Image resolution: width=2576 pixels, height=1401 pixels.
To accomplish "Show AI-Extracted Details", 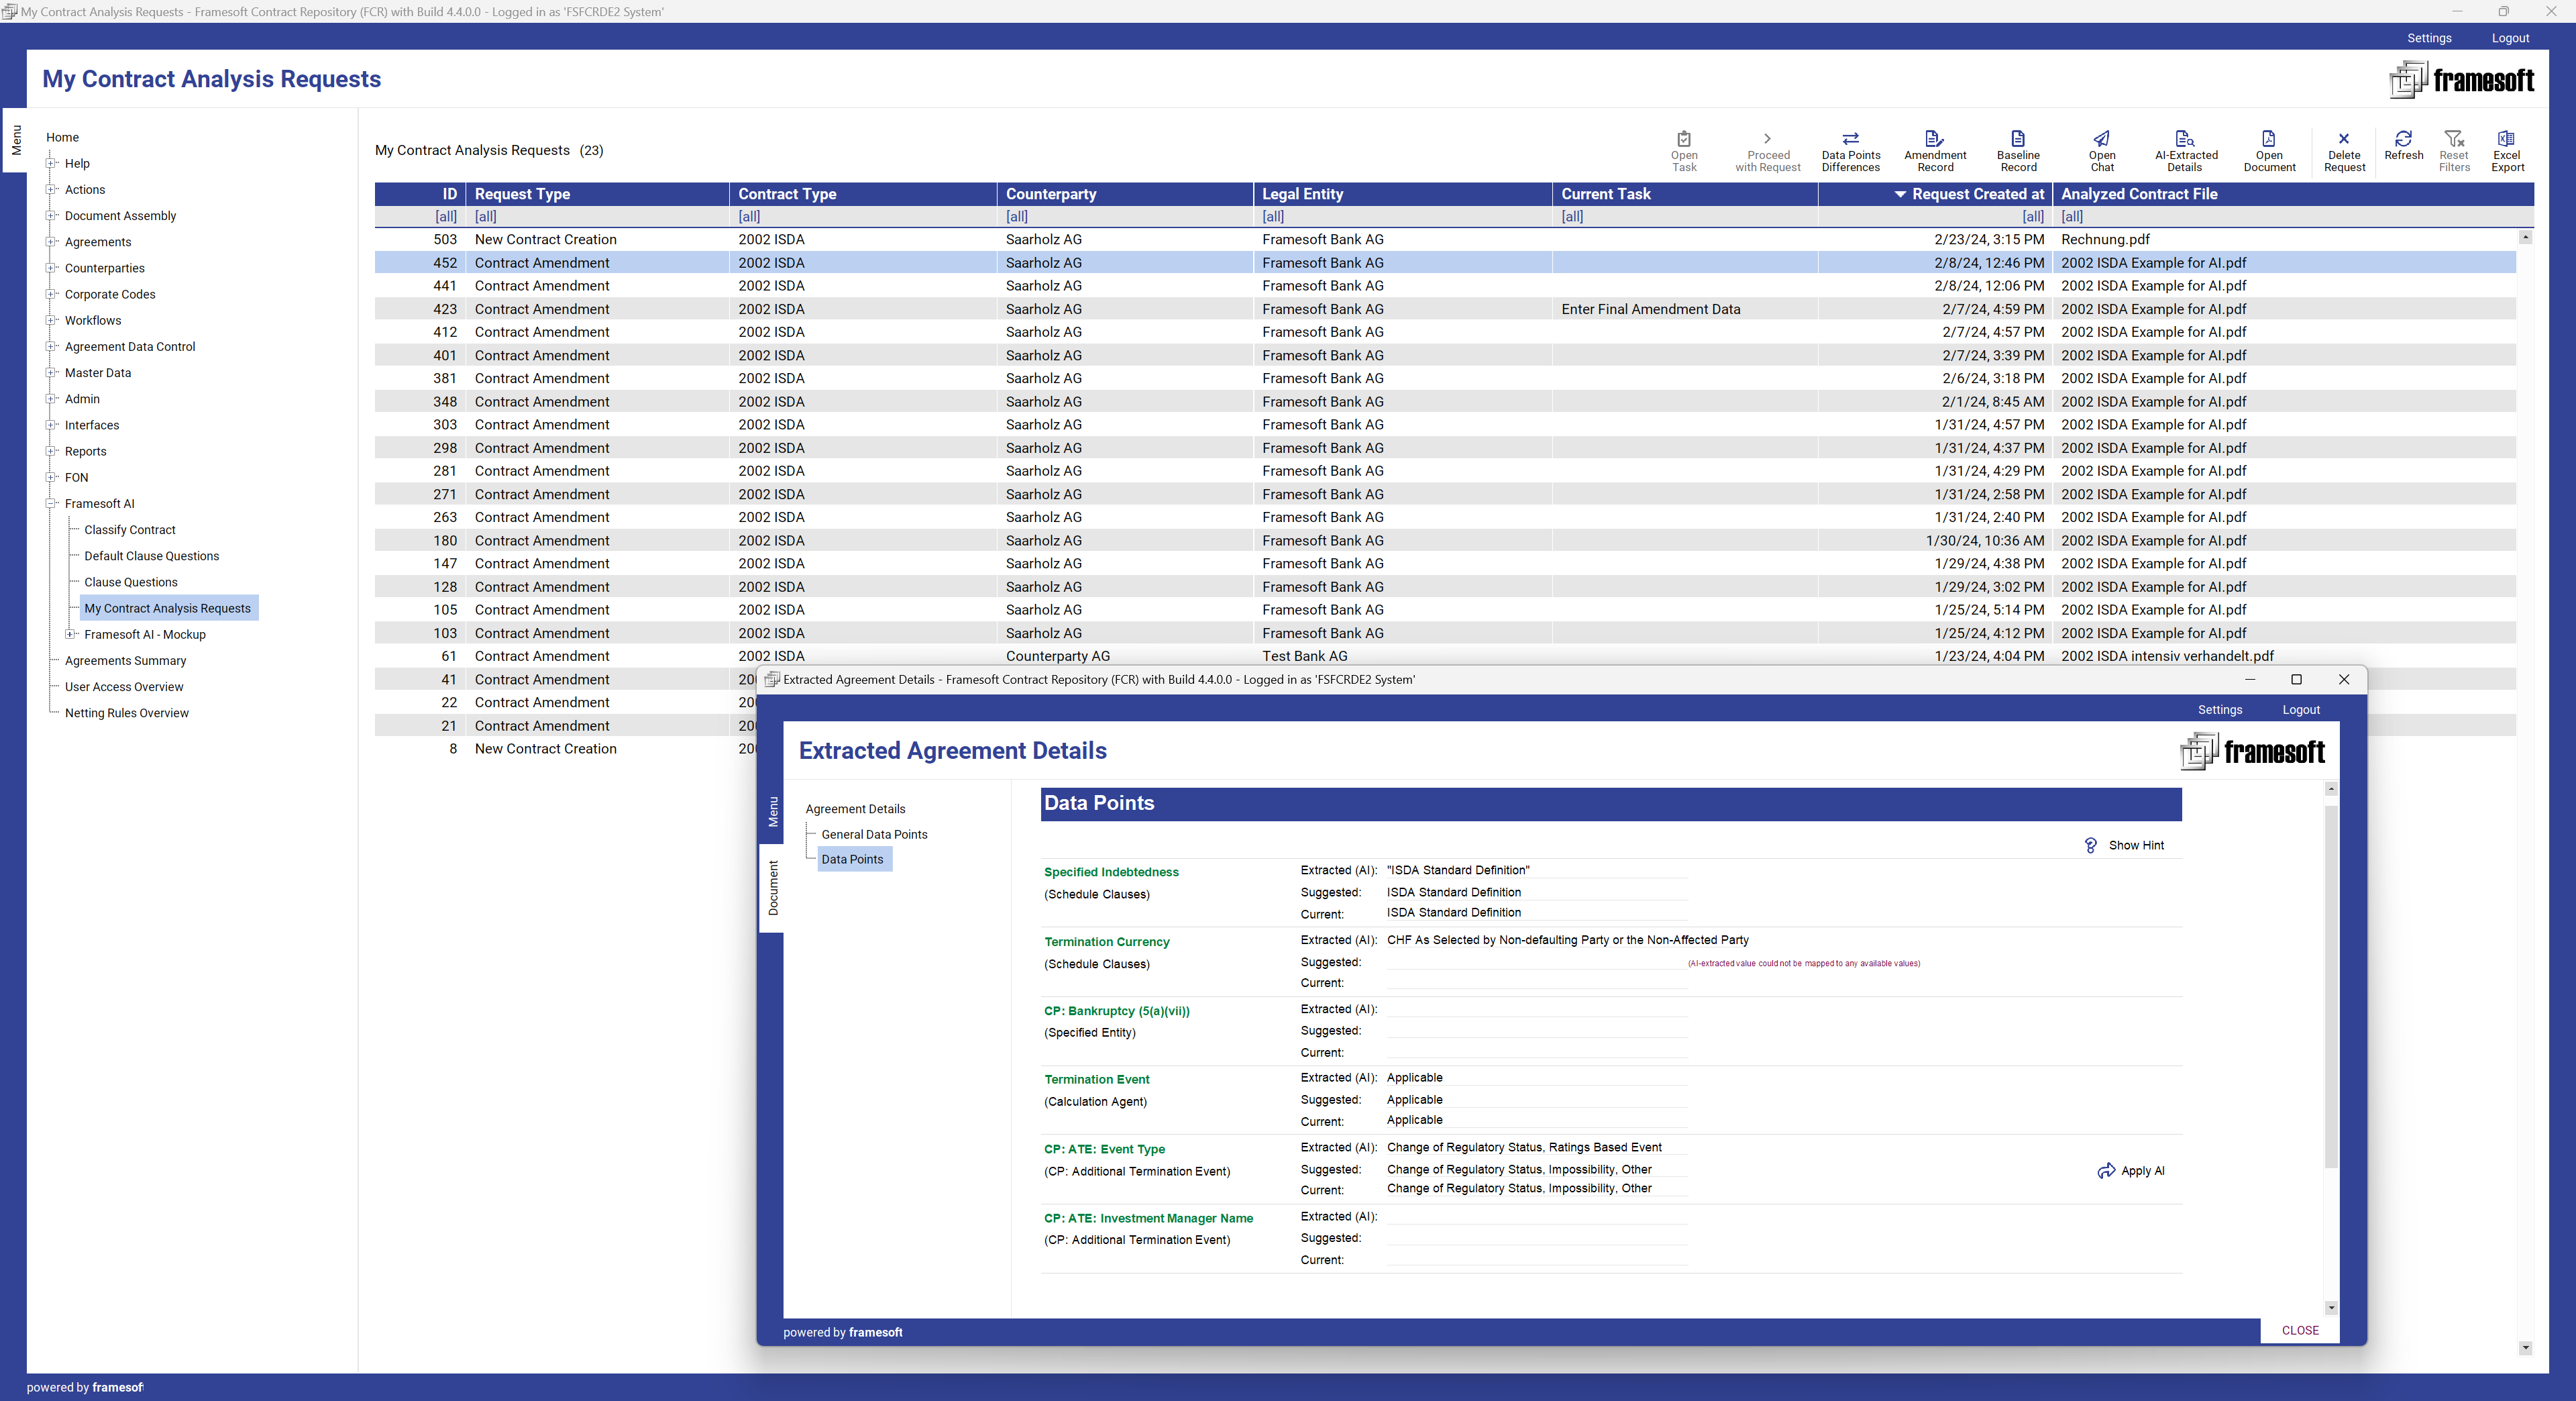I will point(2185,150).
